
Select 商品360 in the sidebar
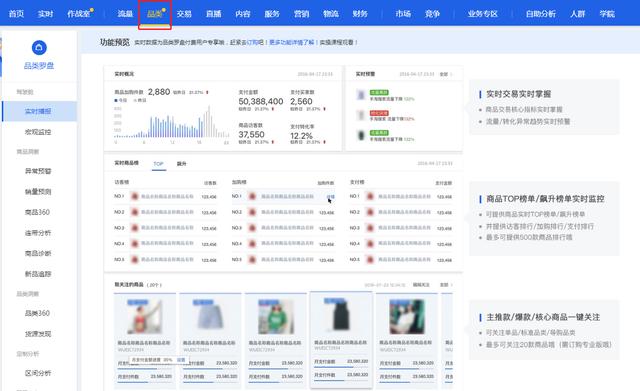pos(37,212)
